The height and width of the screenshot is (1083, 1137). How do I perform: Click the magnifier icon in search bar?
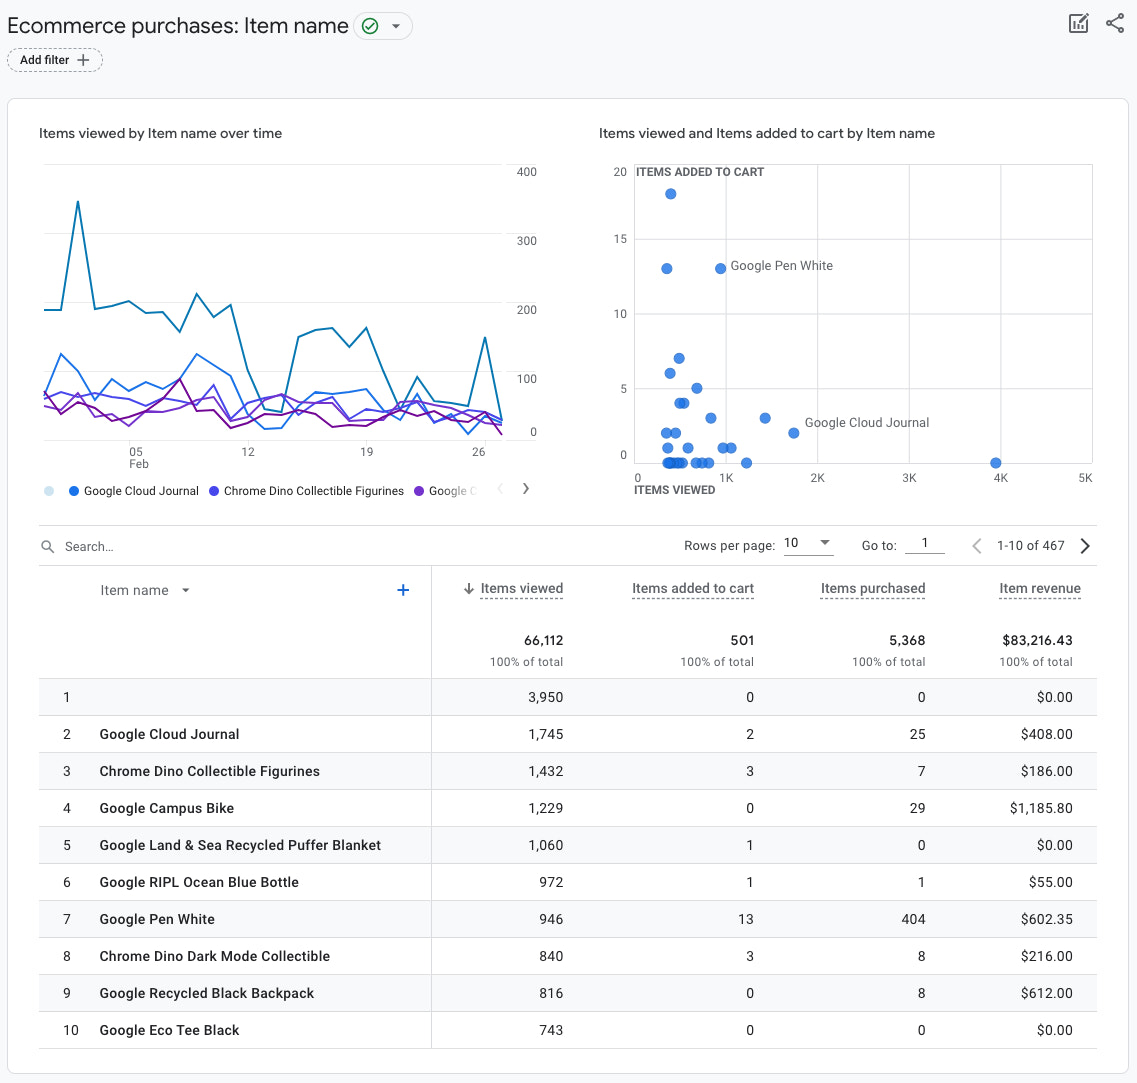[x=48, y=547]
